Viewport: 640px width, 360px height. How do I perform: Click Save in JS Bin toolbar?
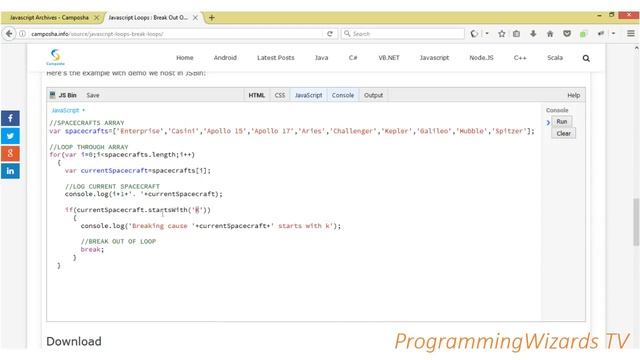93,95
